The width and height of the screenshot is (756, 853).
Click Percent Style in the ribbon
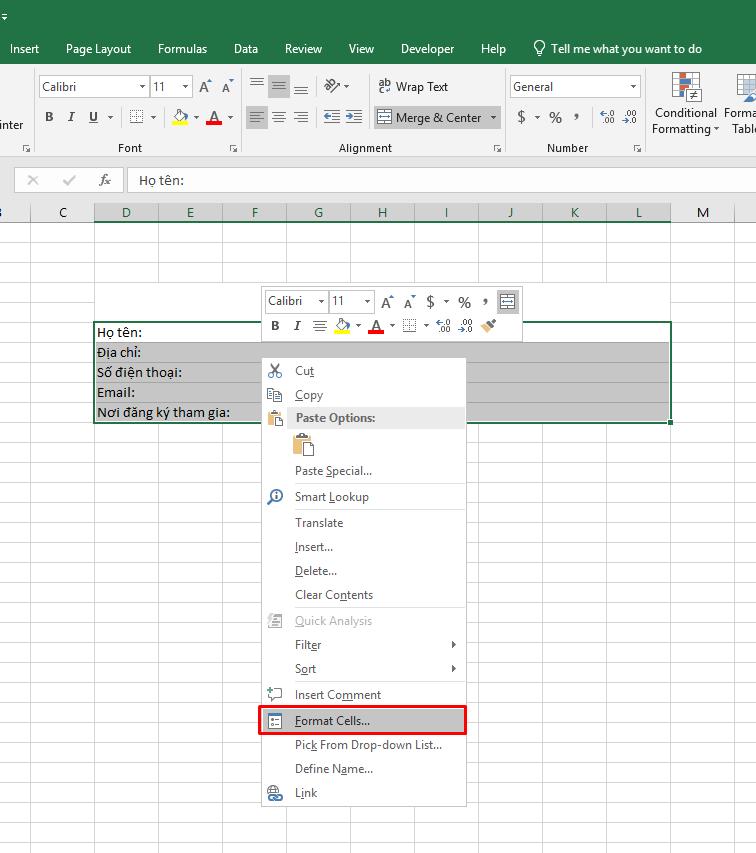coord(555,117)
